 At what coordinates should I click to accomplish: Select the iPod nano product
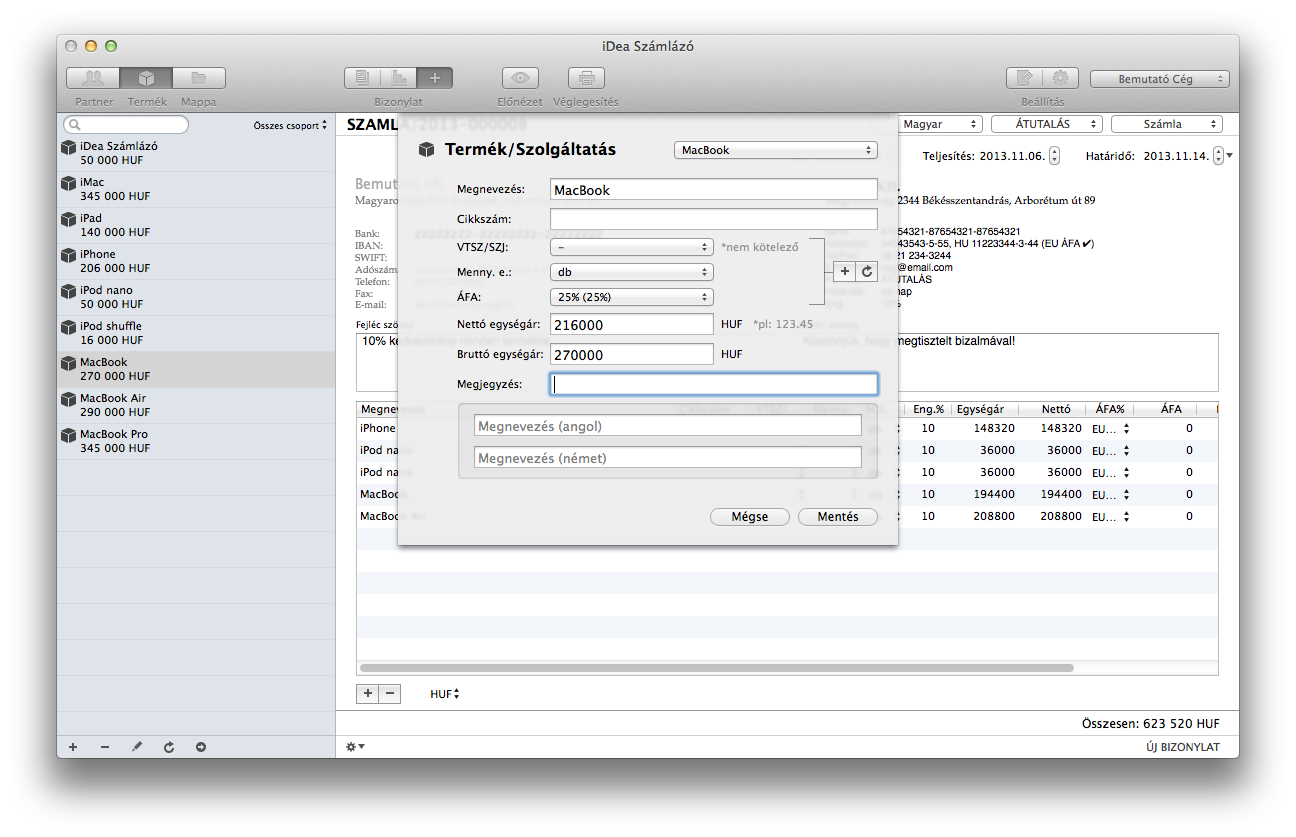[196, 297]
